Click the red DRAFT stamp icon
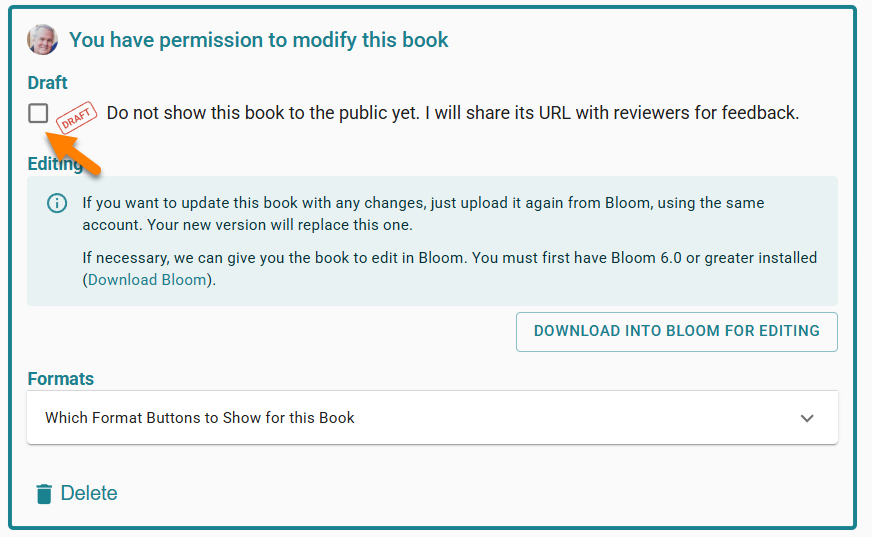872x537 pixels. [x=77, y=117]
